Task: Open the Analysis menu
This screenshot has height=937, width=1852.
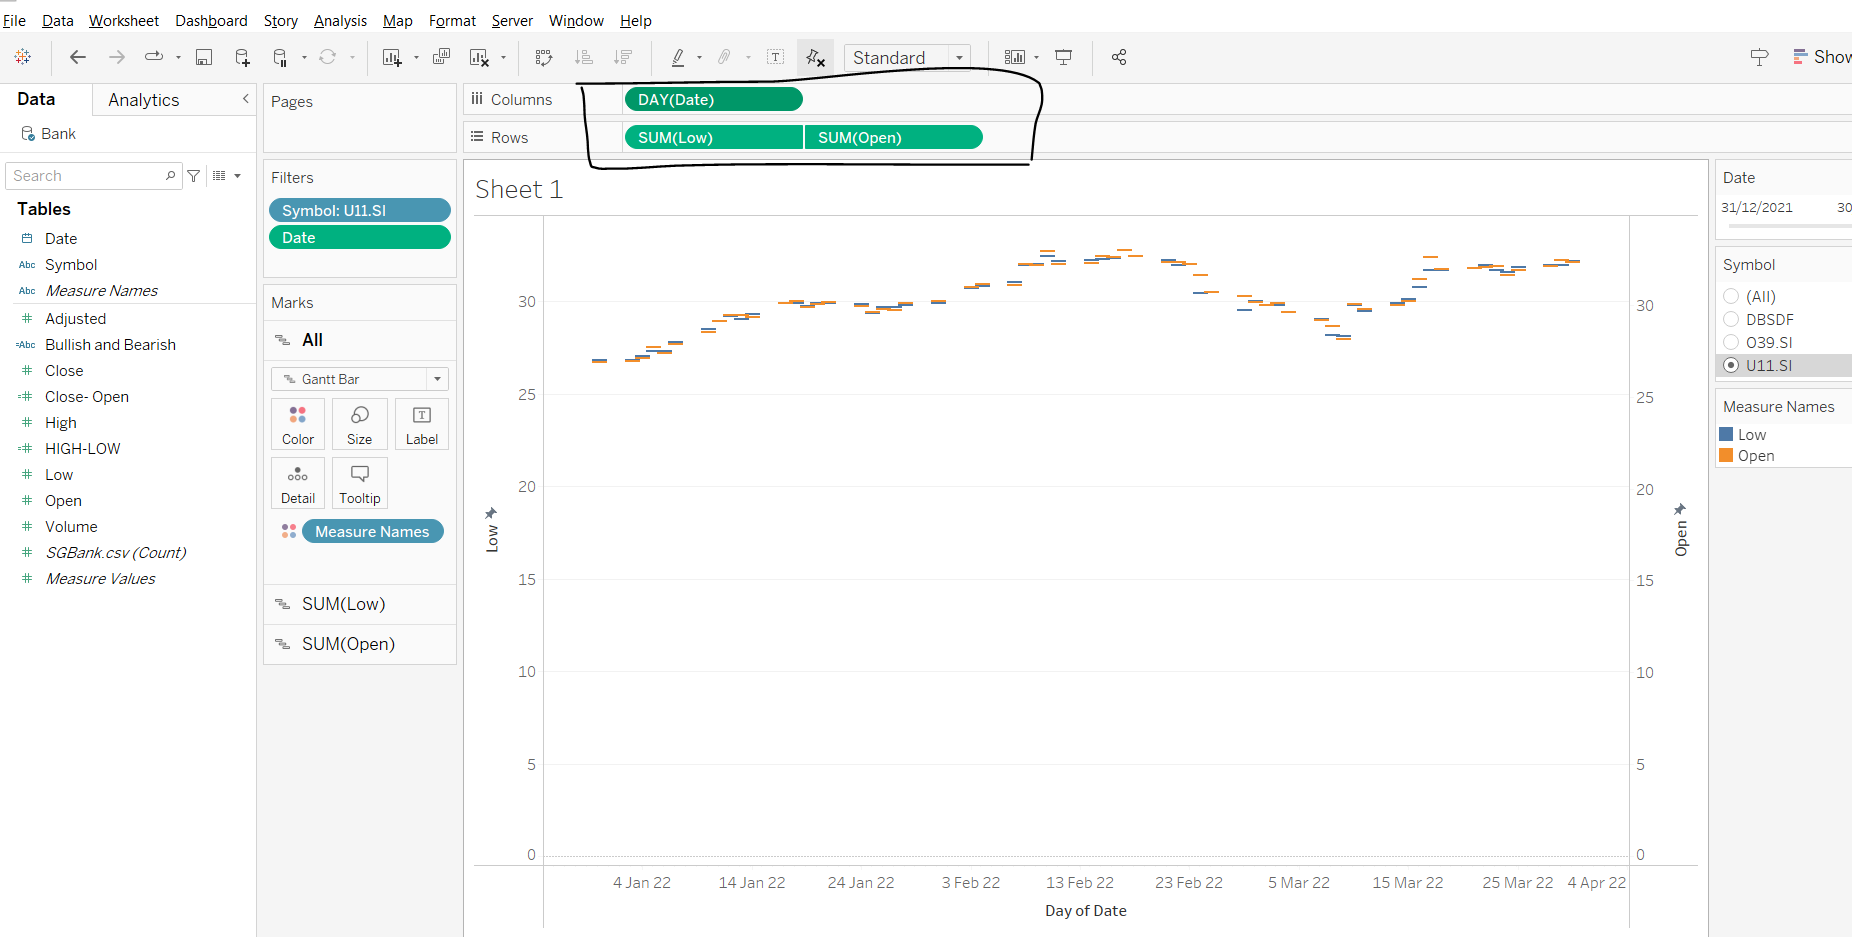Action: [x=340, y=20]
